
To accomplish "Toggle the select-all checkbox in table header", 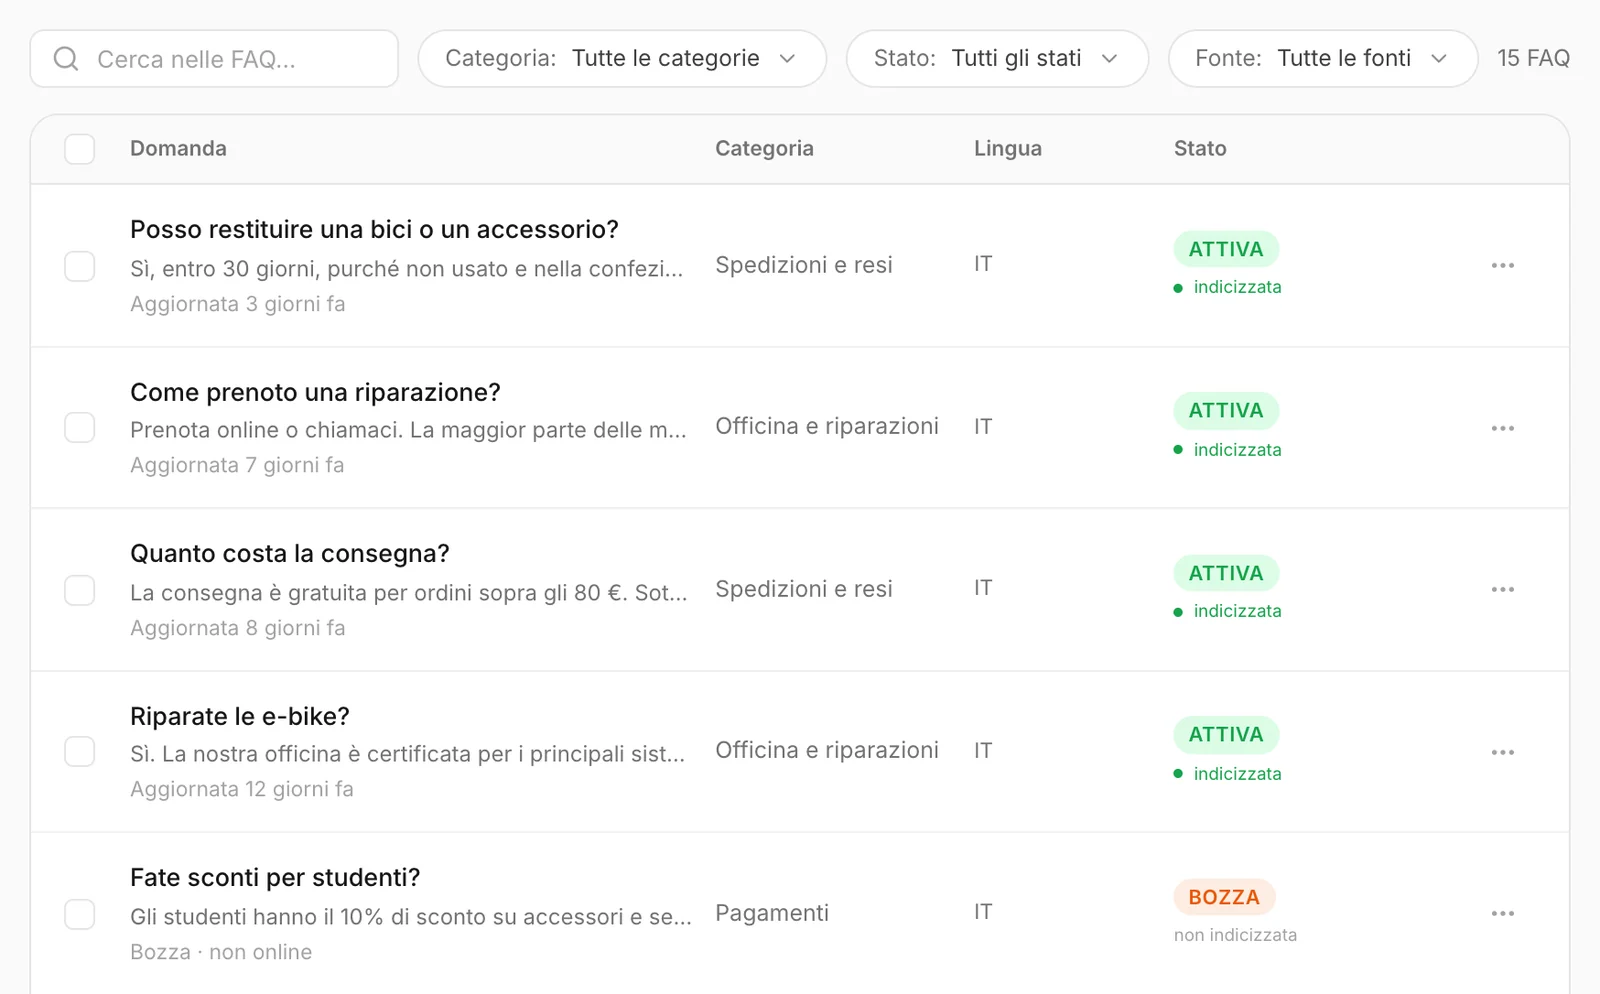I will [80, 149].
